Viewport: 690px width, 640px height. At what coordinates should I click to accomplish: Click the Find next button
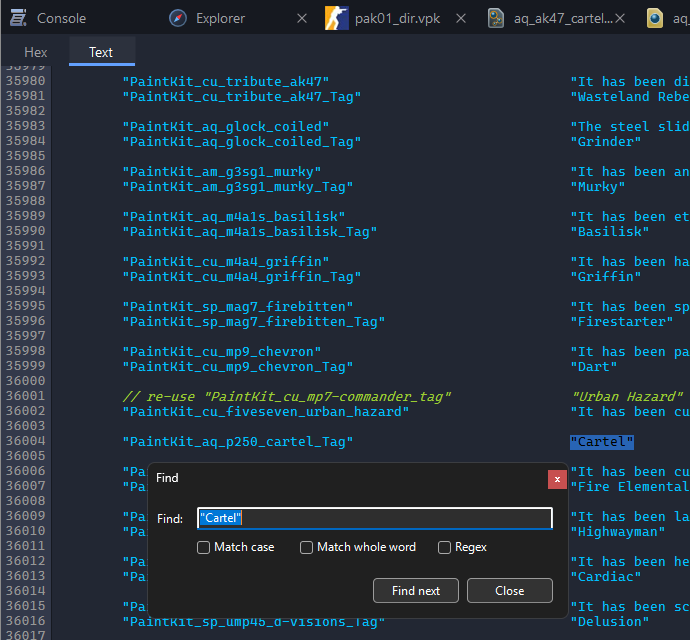[x=416, y=590]
